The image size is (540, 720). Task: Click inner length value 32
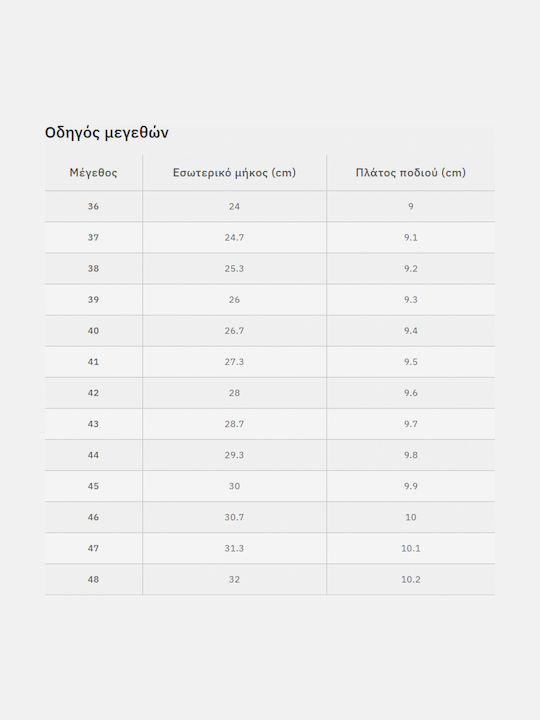pos(234,579)
